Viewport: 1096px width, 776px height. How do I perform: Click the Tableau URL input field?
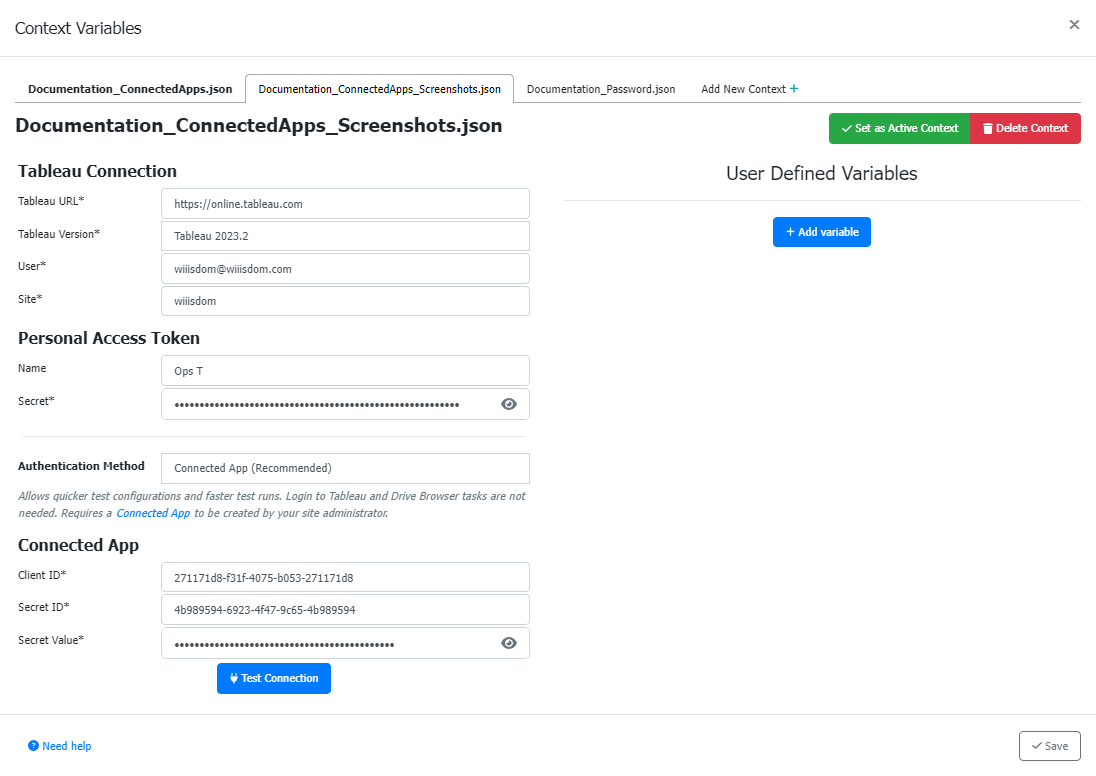[x=345, y=203]
